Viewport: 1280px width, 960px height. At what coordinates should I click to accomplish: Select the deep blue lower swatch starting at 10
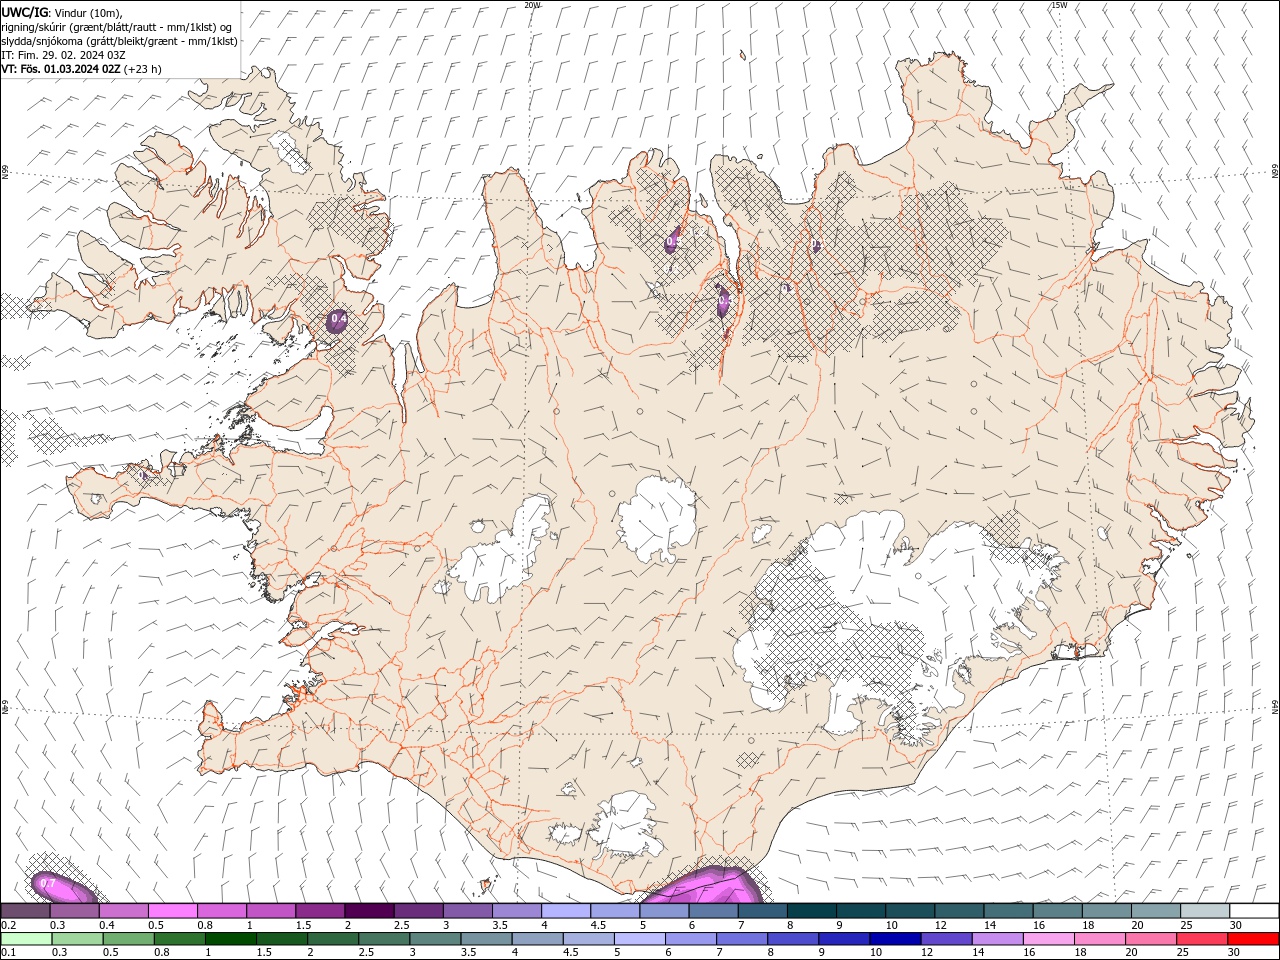click(895, 939)
